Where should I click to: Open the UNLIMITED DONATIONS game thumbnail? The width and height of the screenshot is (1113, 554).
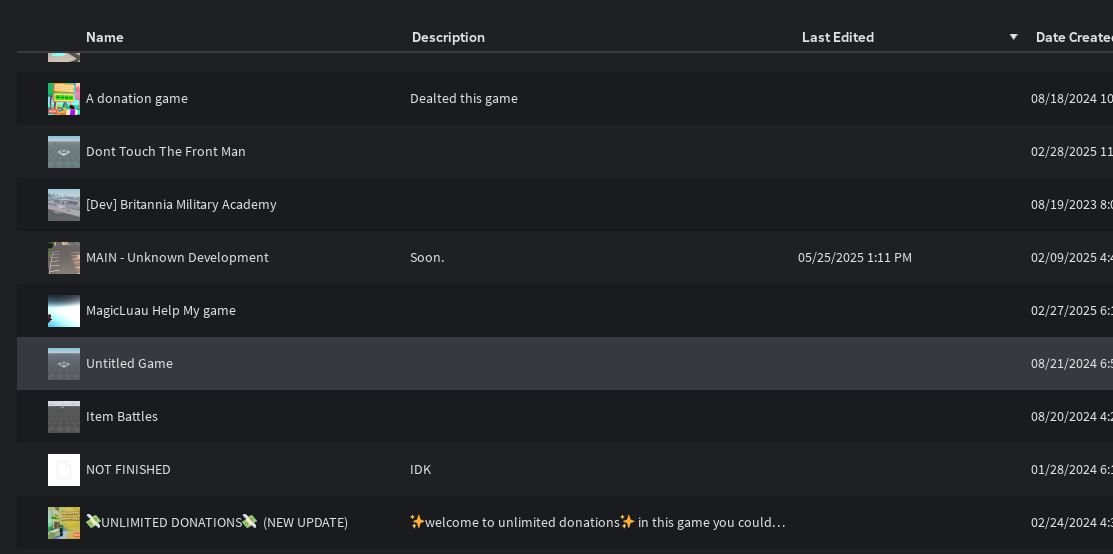click(x=64, y=523)
